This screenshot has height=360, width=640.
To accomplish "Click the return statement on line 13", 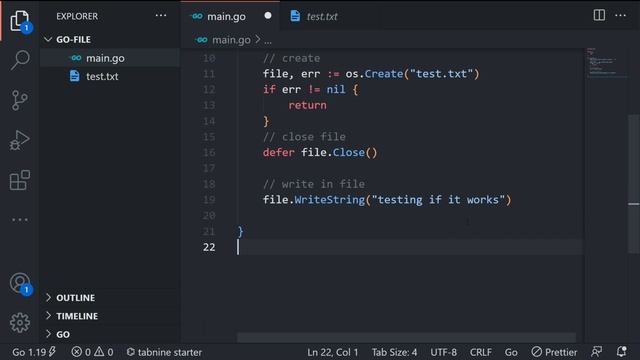I will (307, 105).
